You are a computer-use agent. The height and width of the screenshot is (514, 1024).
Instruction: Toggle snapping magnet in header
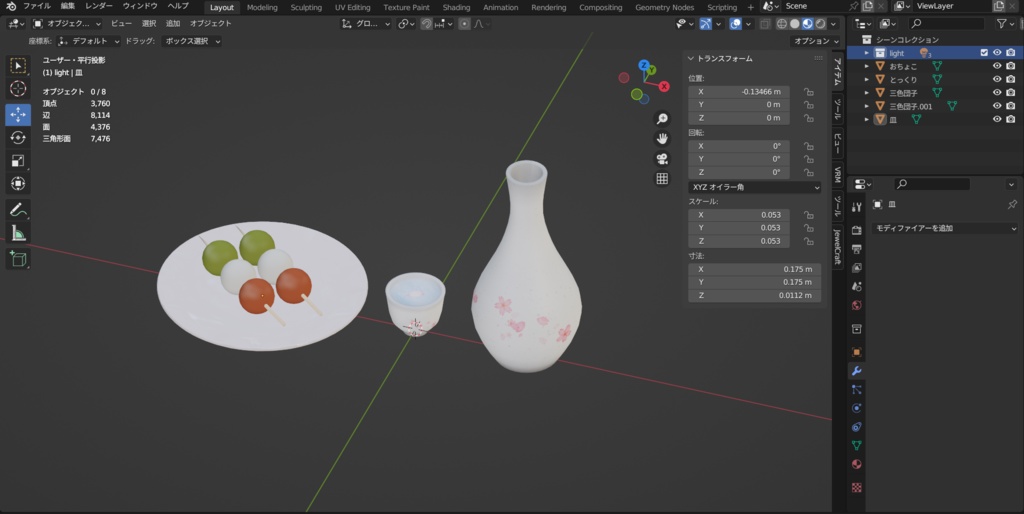coord(426,24)
